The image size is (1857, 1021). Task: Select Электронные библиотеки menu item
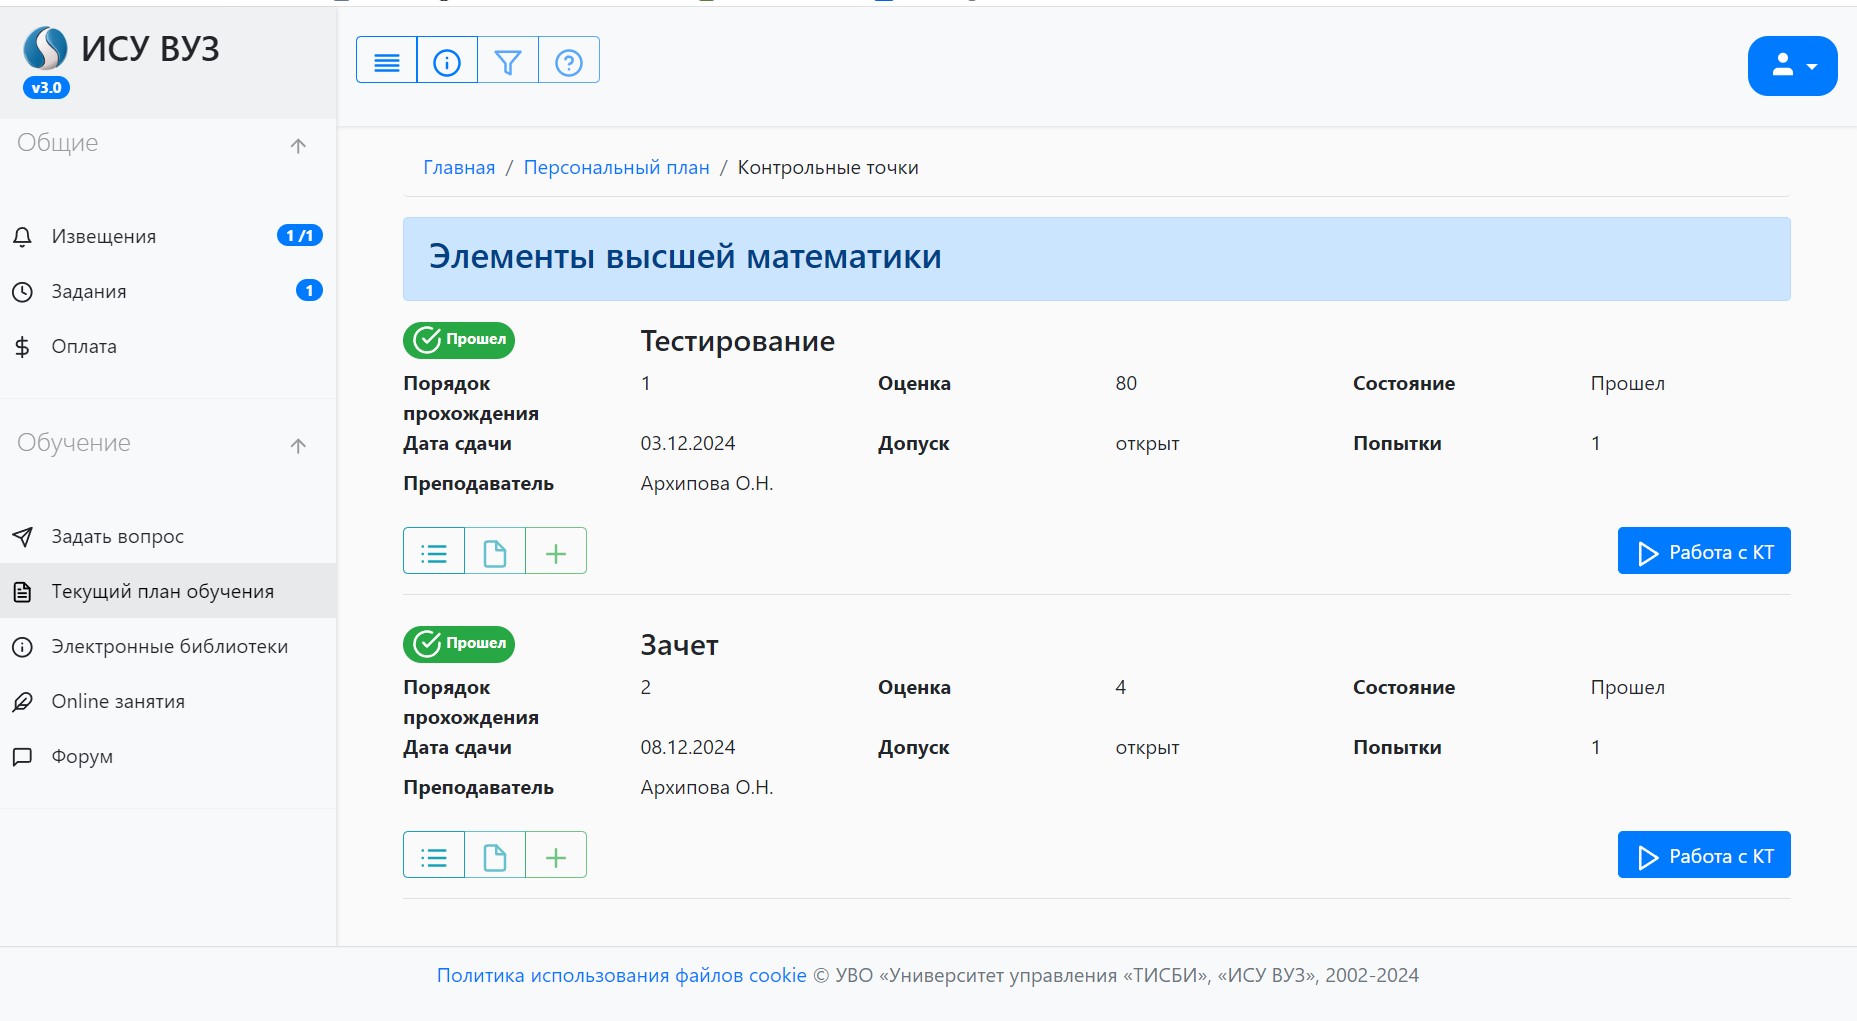click(x=169, y=647)
